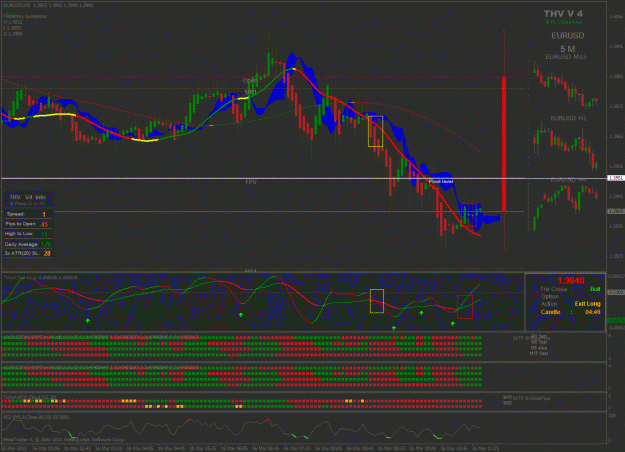Click the red 1.3940 price readout
The image size is (625, 452).
coord(571,281)
